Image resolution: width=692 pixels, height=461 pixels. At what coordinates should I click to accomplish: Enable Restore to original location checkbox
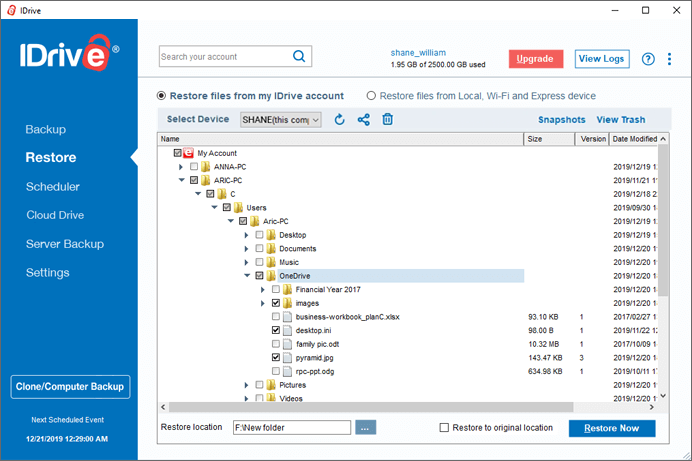pos(444,427)
